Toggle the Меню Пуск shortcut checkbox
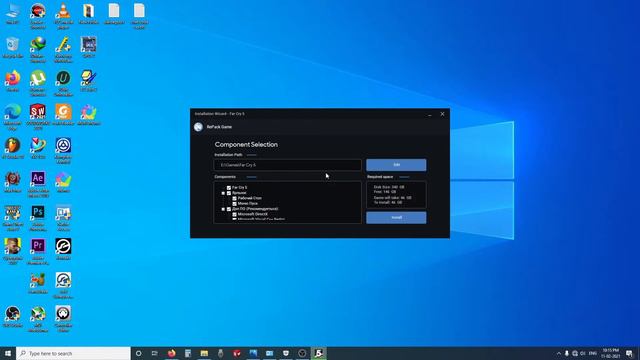 [234, 204]
